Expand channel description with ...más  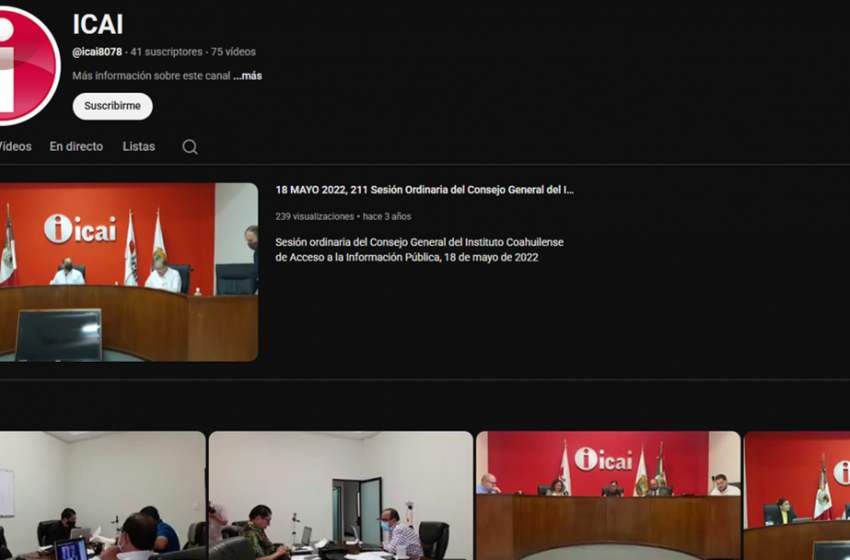247,76
